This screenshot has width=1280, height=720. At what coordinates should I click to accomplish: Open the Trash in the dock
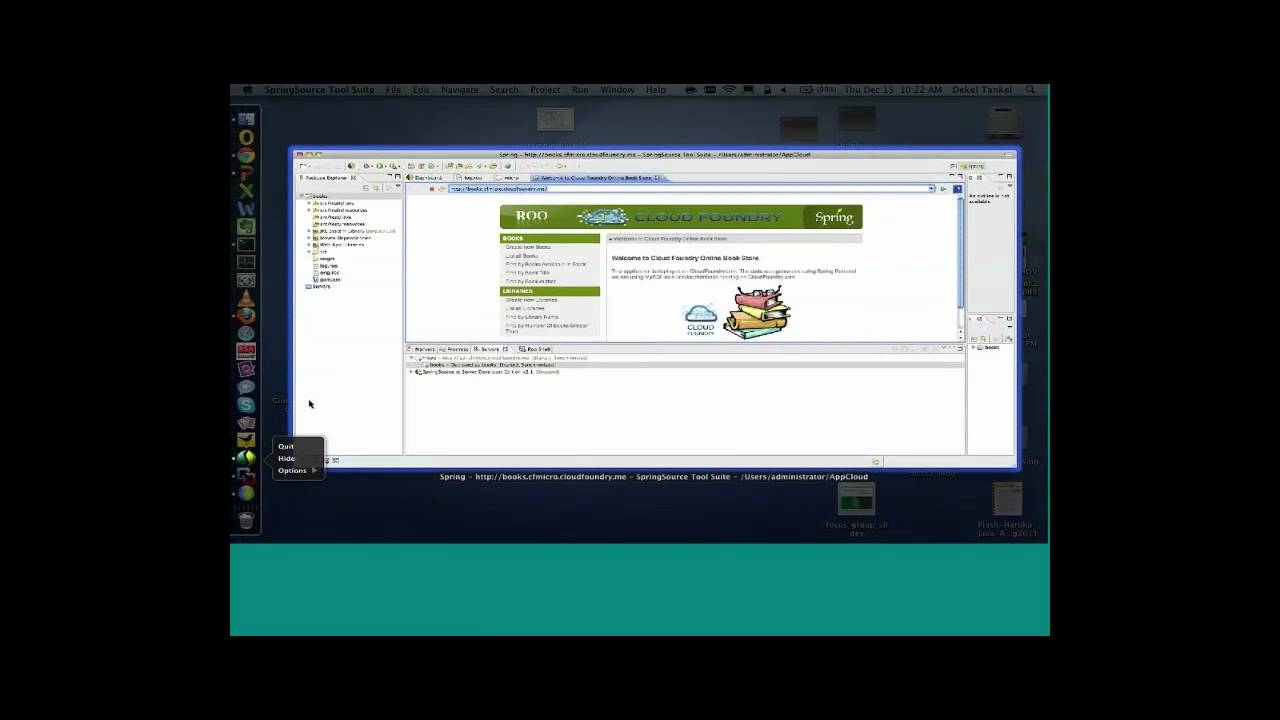tap(246, 520)
